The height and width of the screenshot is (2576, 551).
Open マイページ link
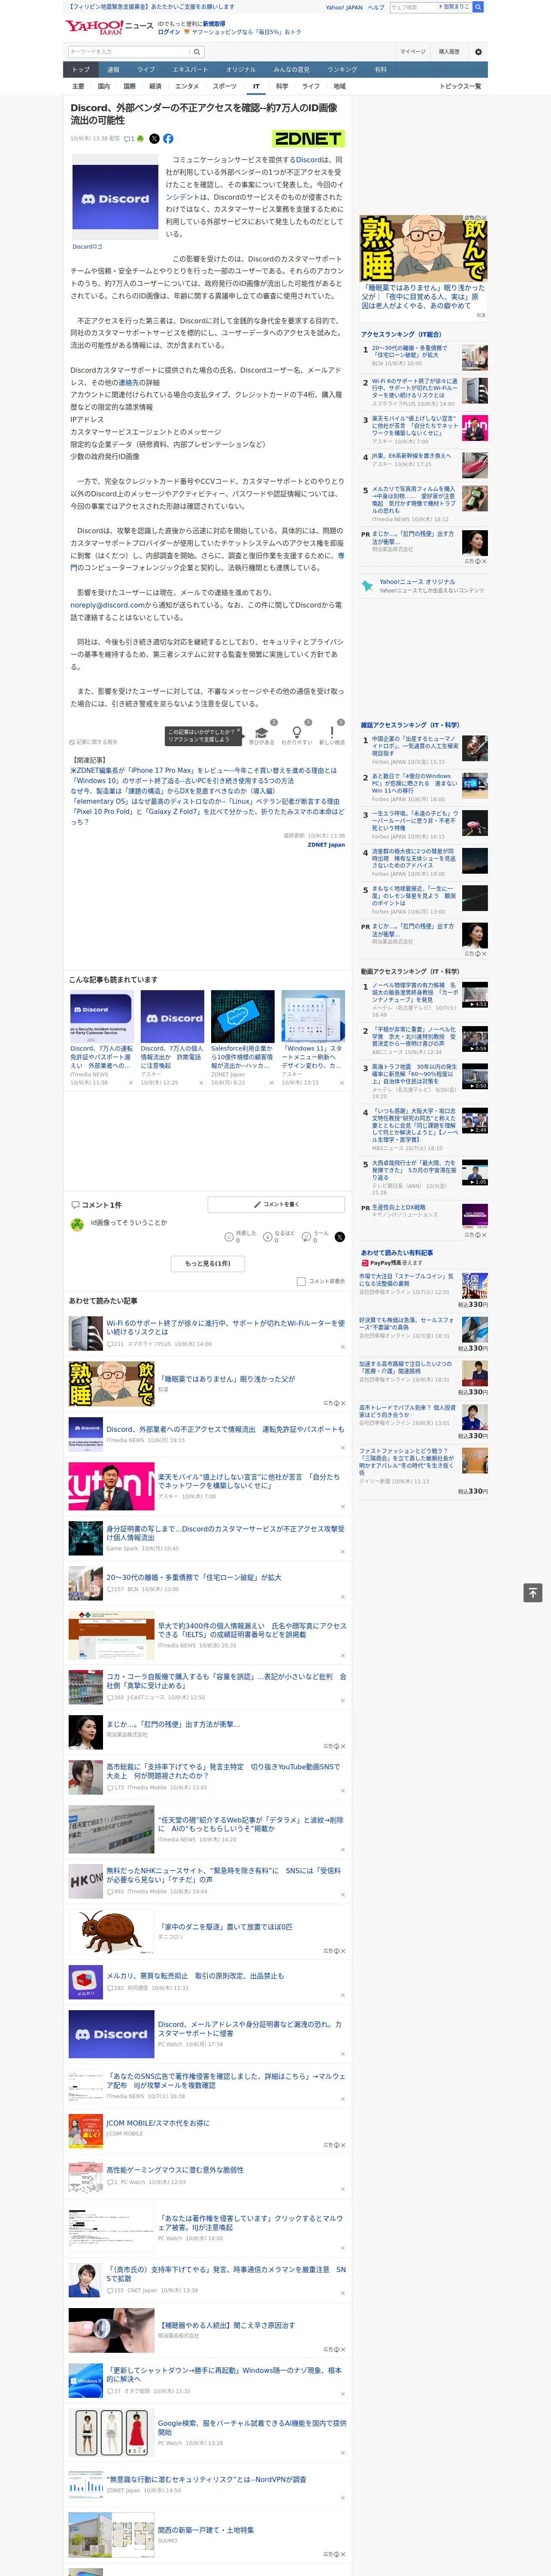point(413,51)
